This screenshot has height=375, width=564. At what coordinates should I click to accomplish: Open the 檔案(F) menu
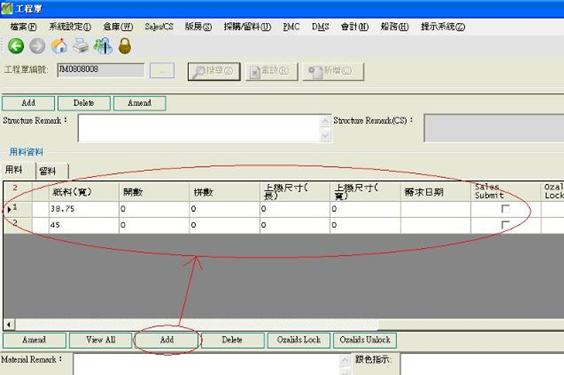click(23, 27)
